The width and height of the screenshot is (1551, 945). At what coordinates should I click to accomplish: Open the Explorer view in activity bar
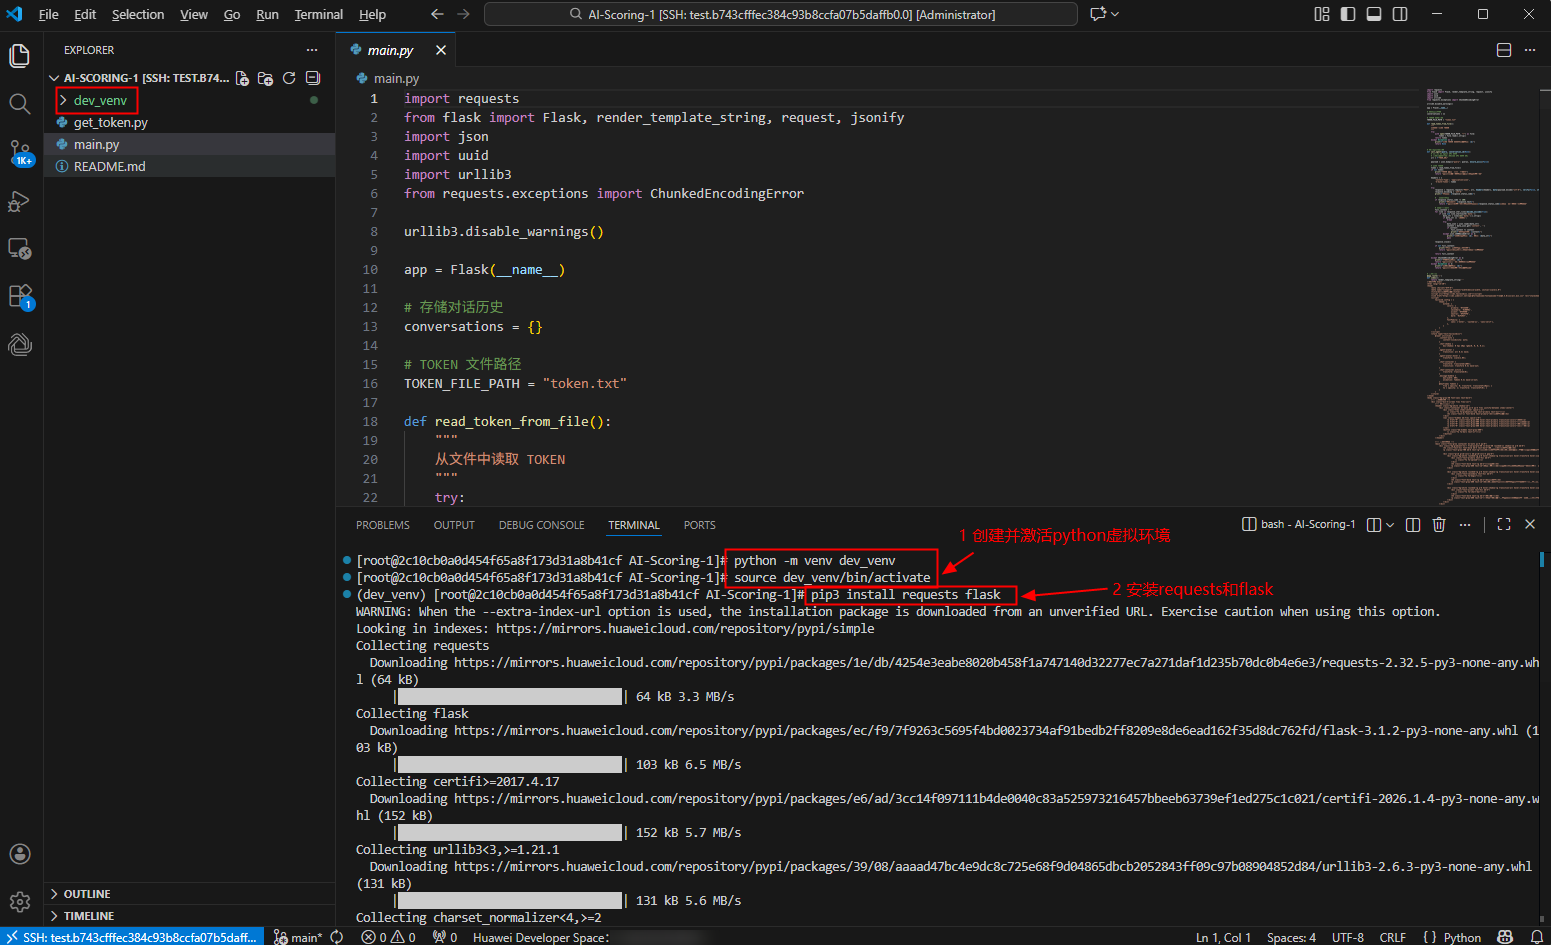point(20,56)
